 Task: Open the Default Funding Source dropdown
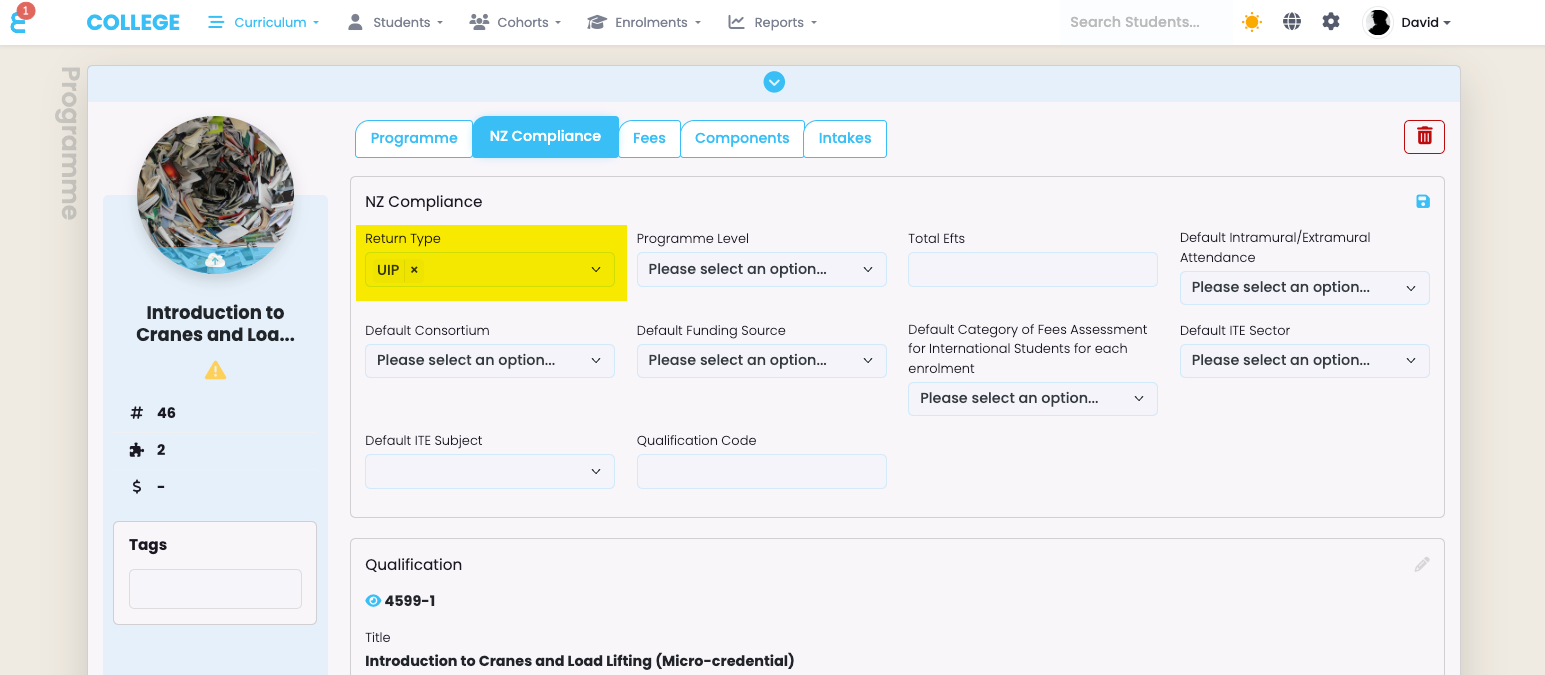pyautogui.click(x=762, y=361)
